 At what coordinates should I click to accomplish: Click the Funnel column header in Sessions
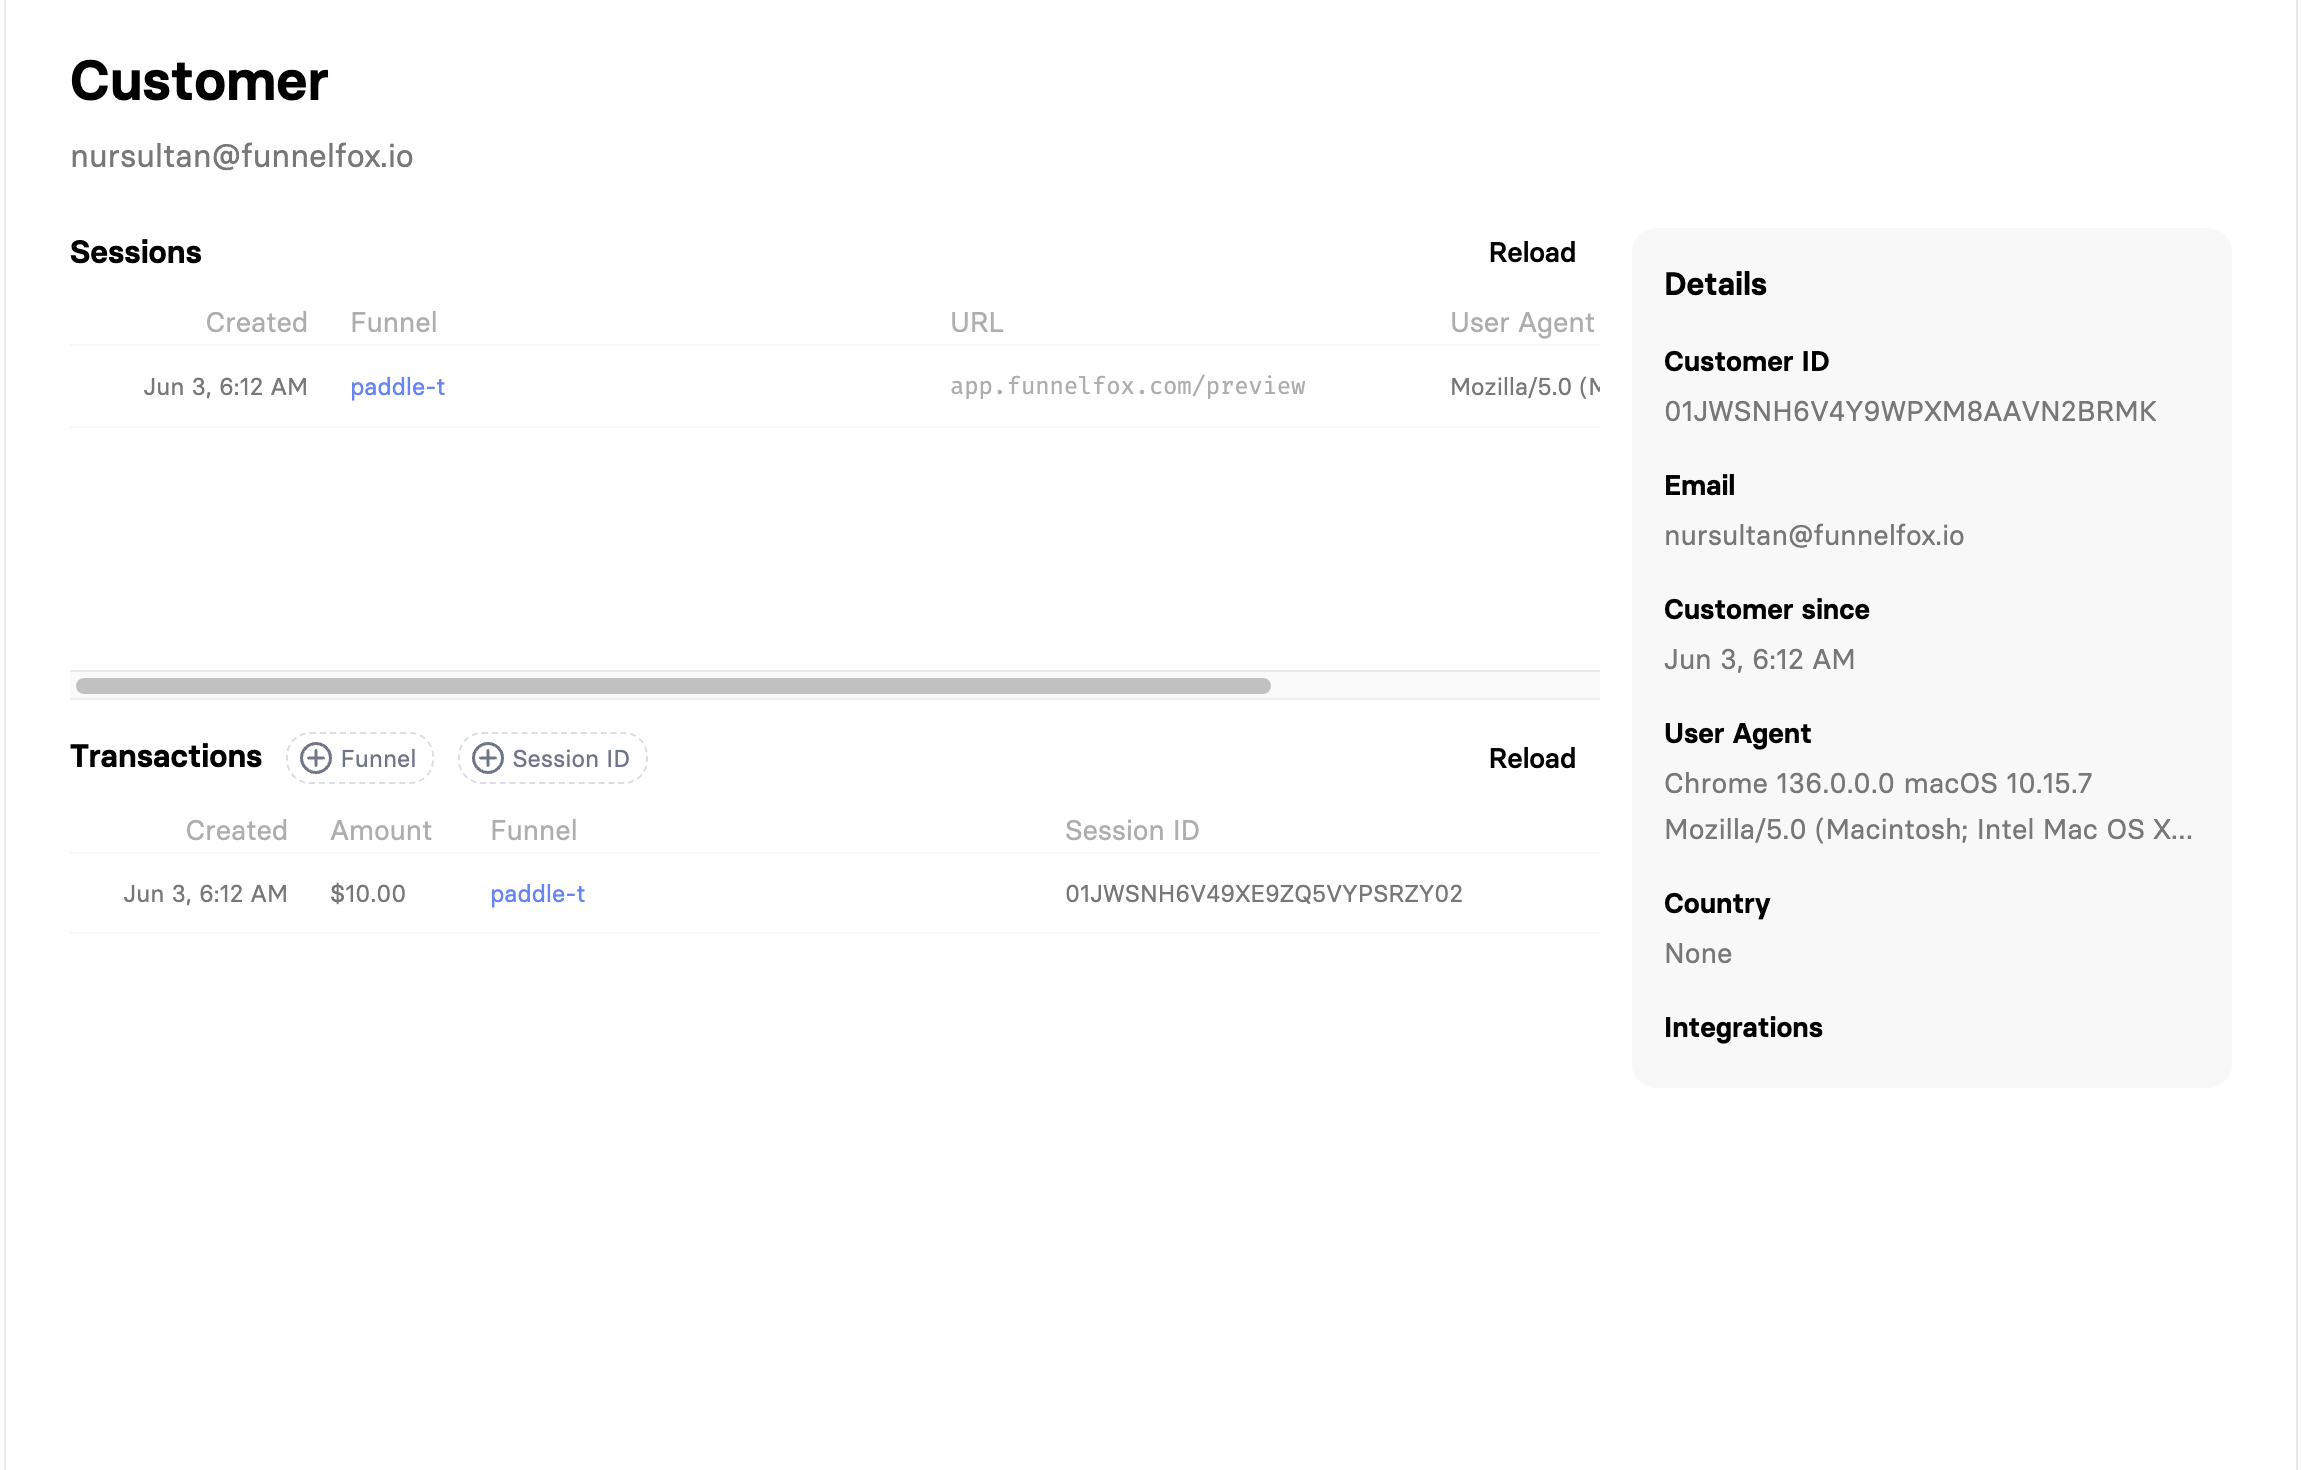(x=394, y=322)
